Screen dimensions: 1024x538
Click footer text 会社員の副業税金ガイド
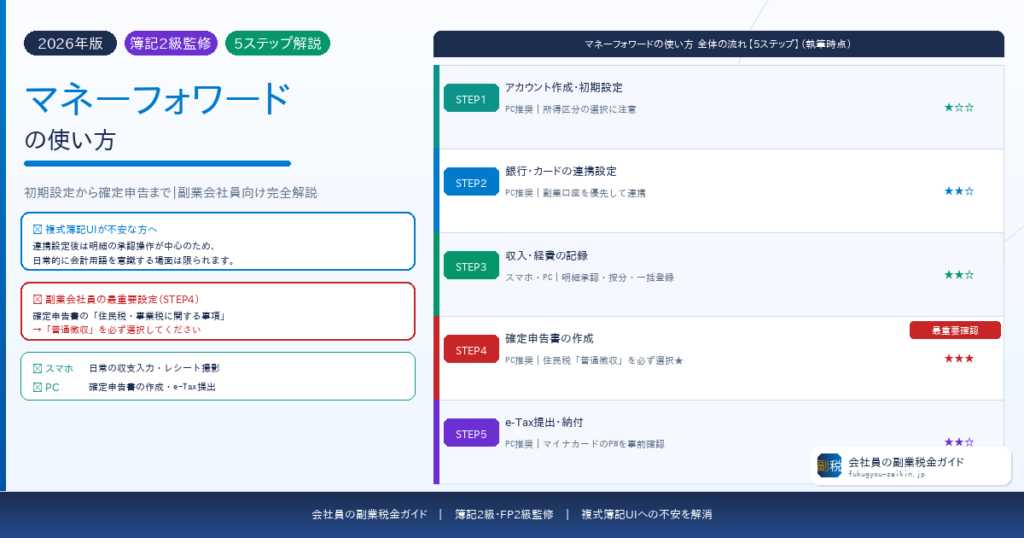pos(369,514)
